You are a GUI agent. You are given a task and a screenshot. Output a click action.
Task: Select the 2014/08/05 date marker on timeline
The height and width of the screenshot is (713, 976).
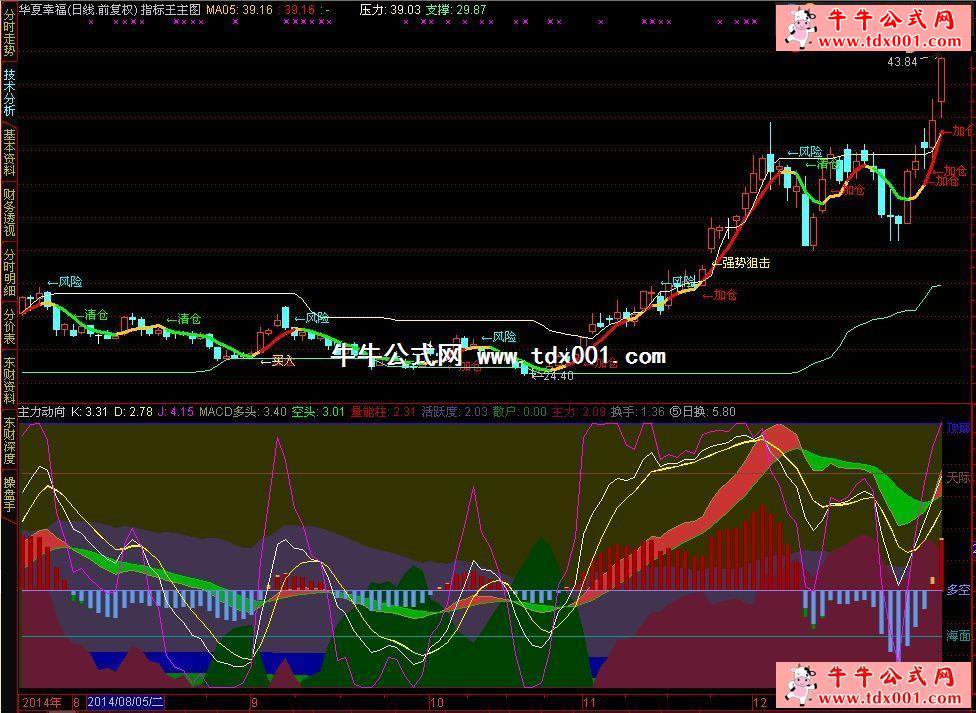point(124,702)
